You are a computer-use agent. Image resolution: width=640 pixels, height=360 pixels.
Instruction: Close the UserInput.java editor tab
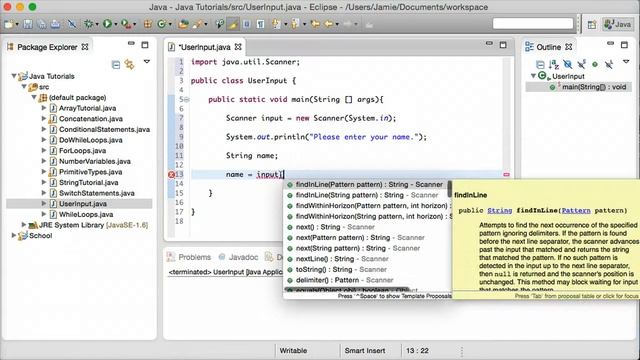pos(238,47)
